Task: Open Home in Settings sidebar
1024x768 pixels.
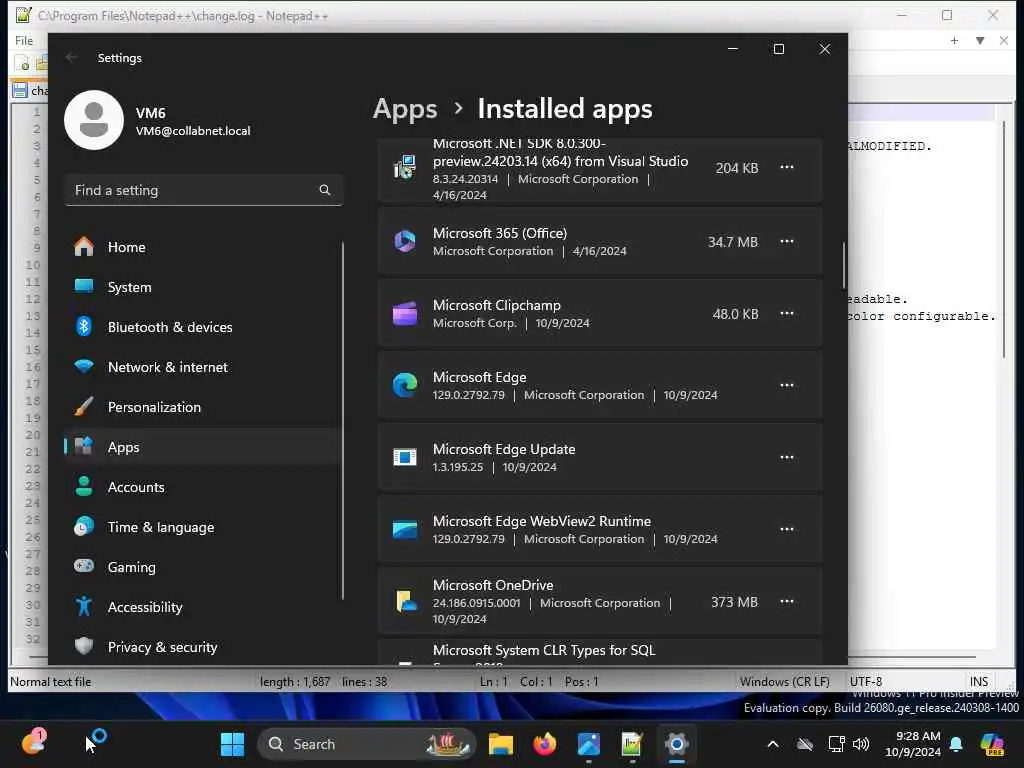Action: click(x=202, y=247)
